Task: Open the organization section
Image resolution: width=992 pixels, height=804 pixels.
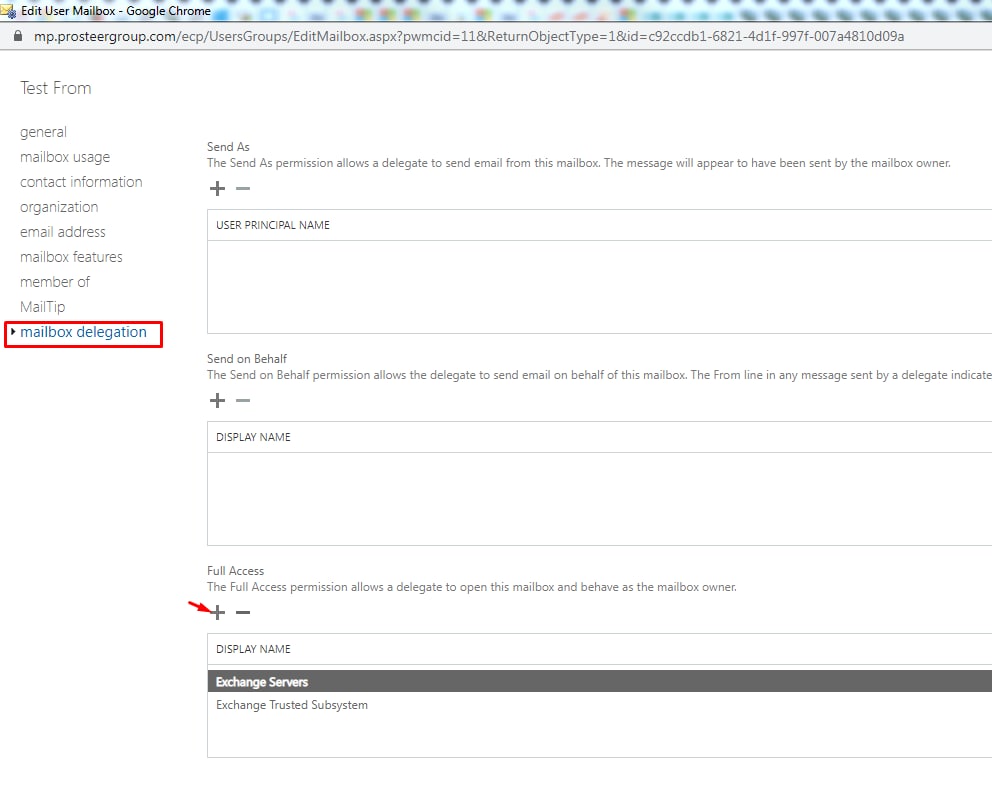Action: pos(59,207)
